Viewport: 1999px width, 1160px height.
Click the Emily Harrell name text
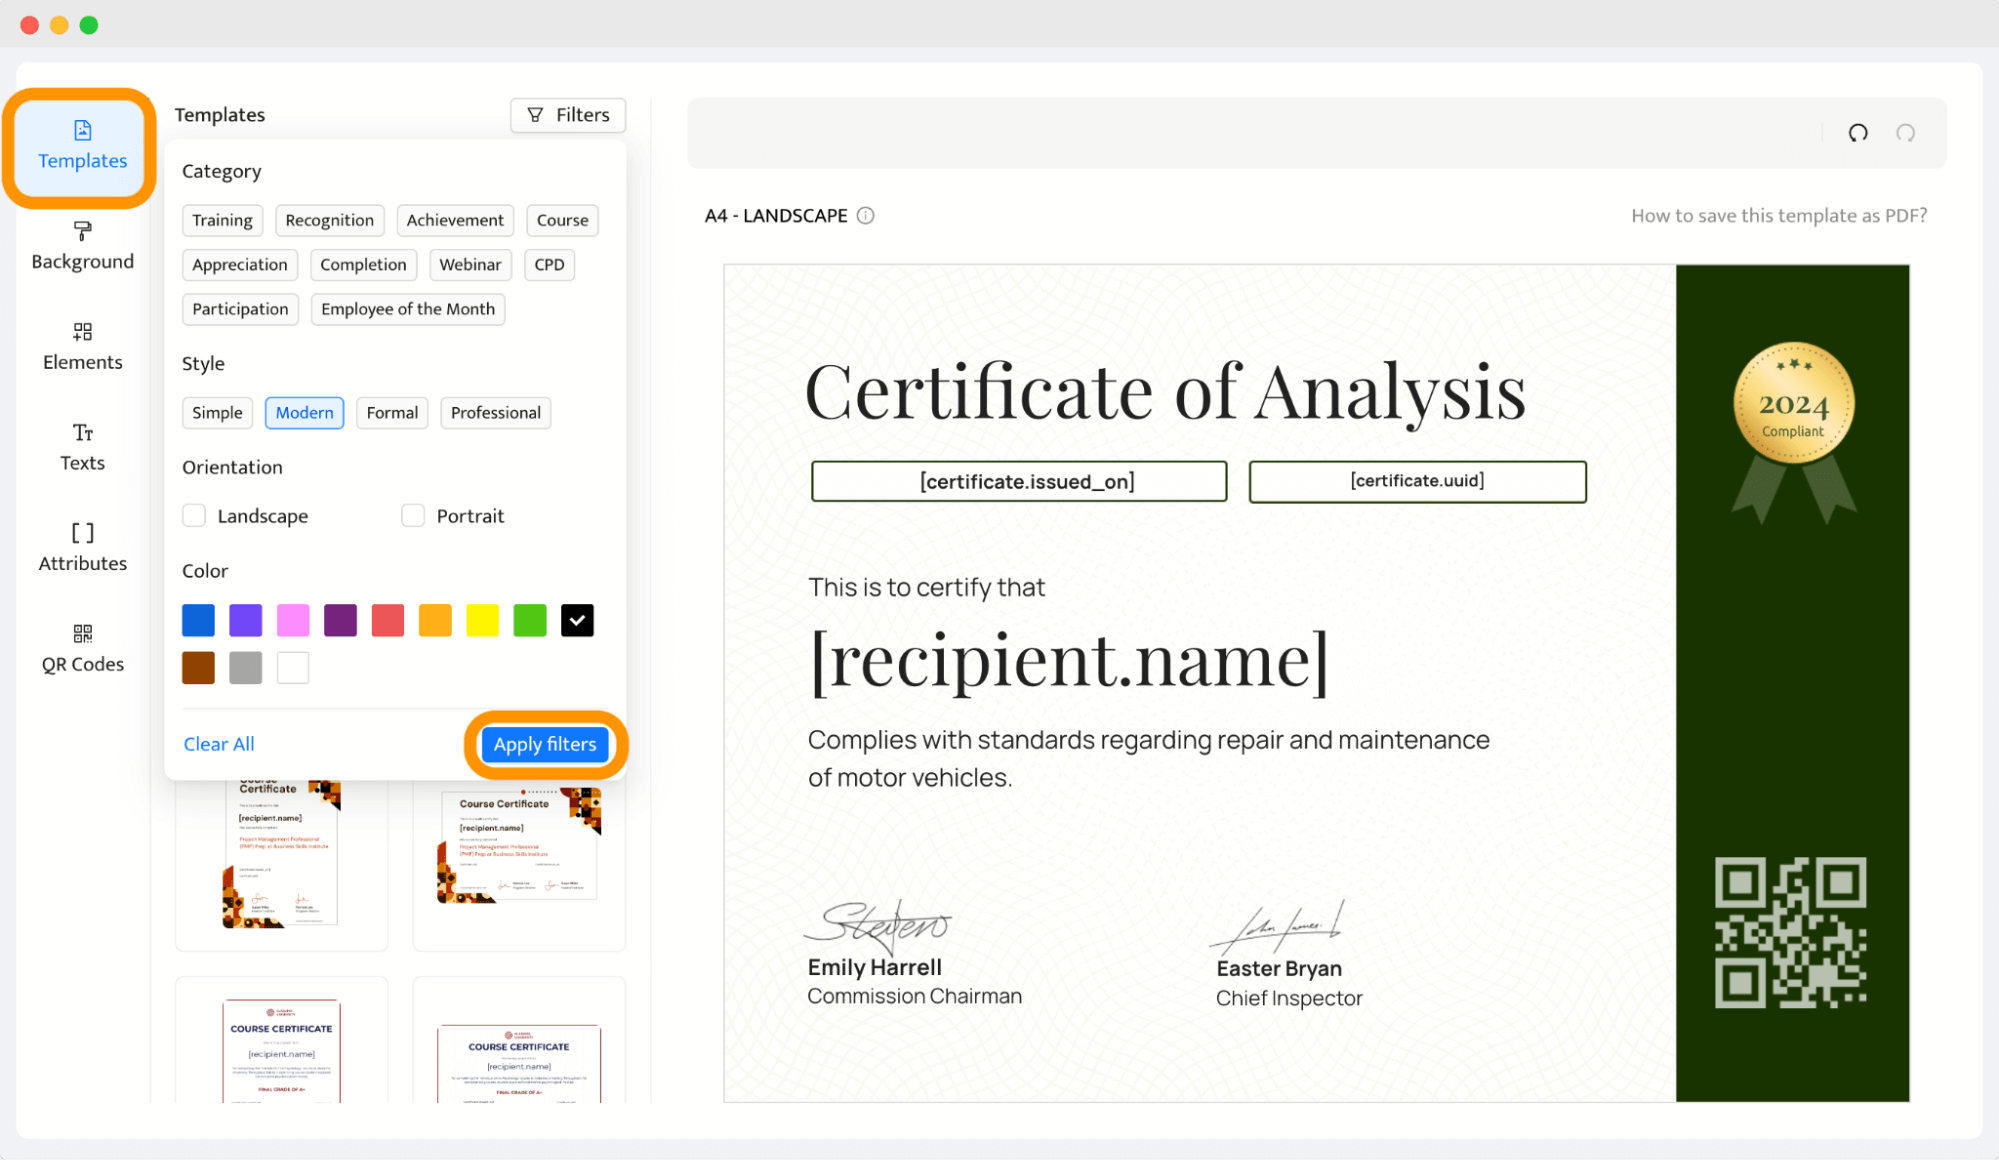pos(875,967)
